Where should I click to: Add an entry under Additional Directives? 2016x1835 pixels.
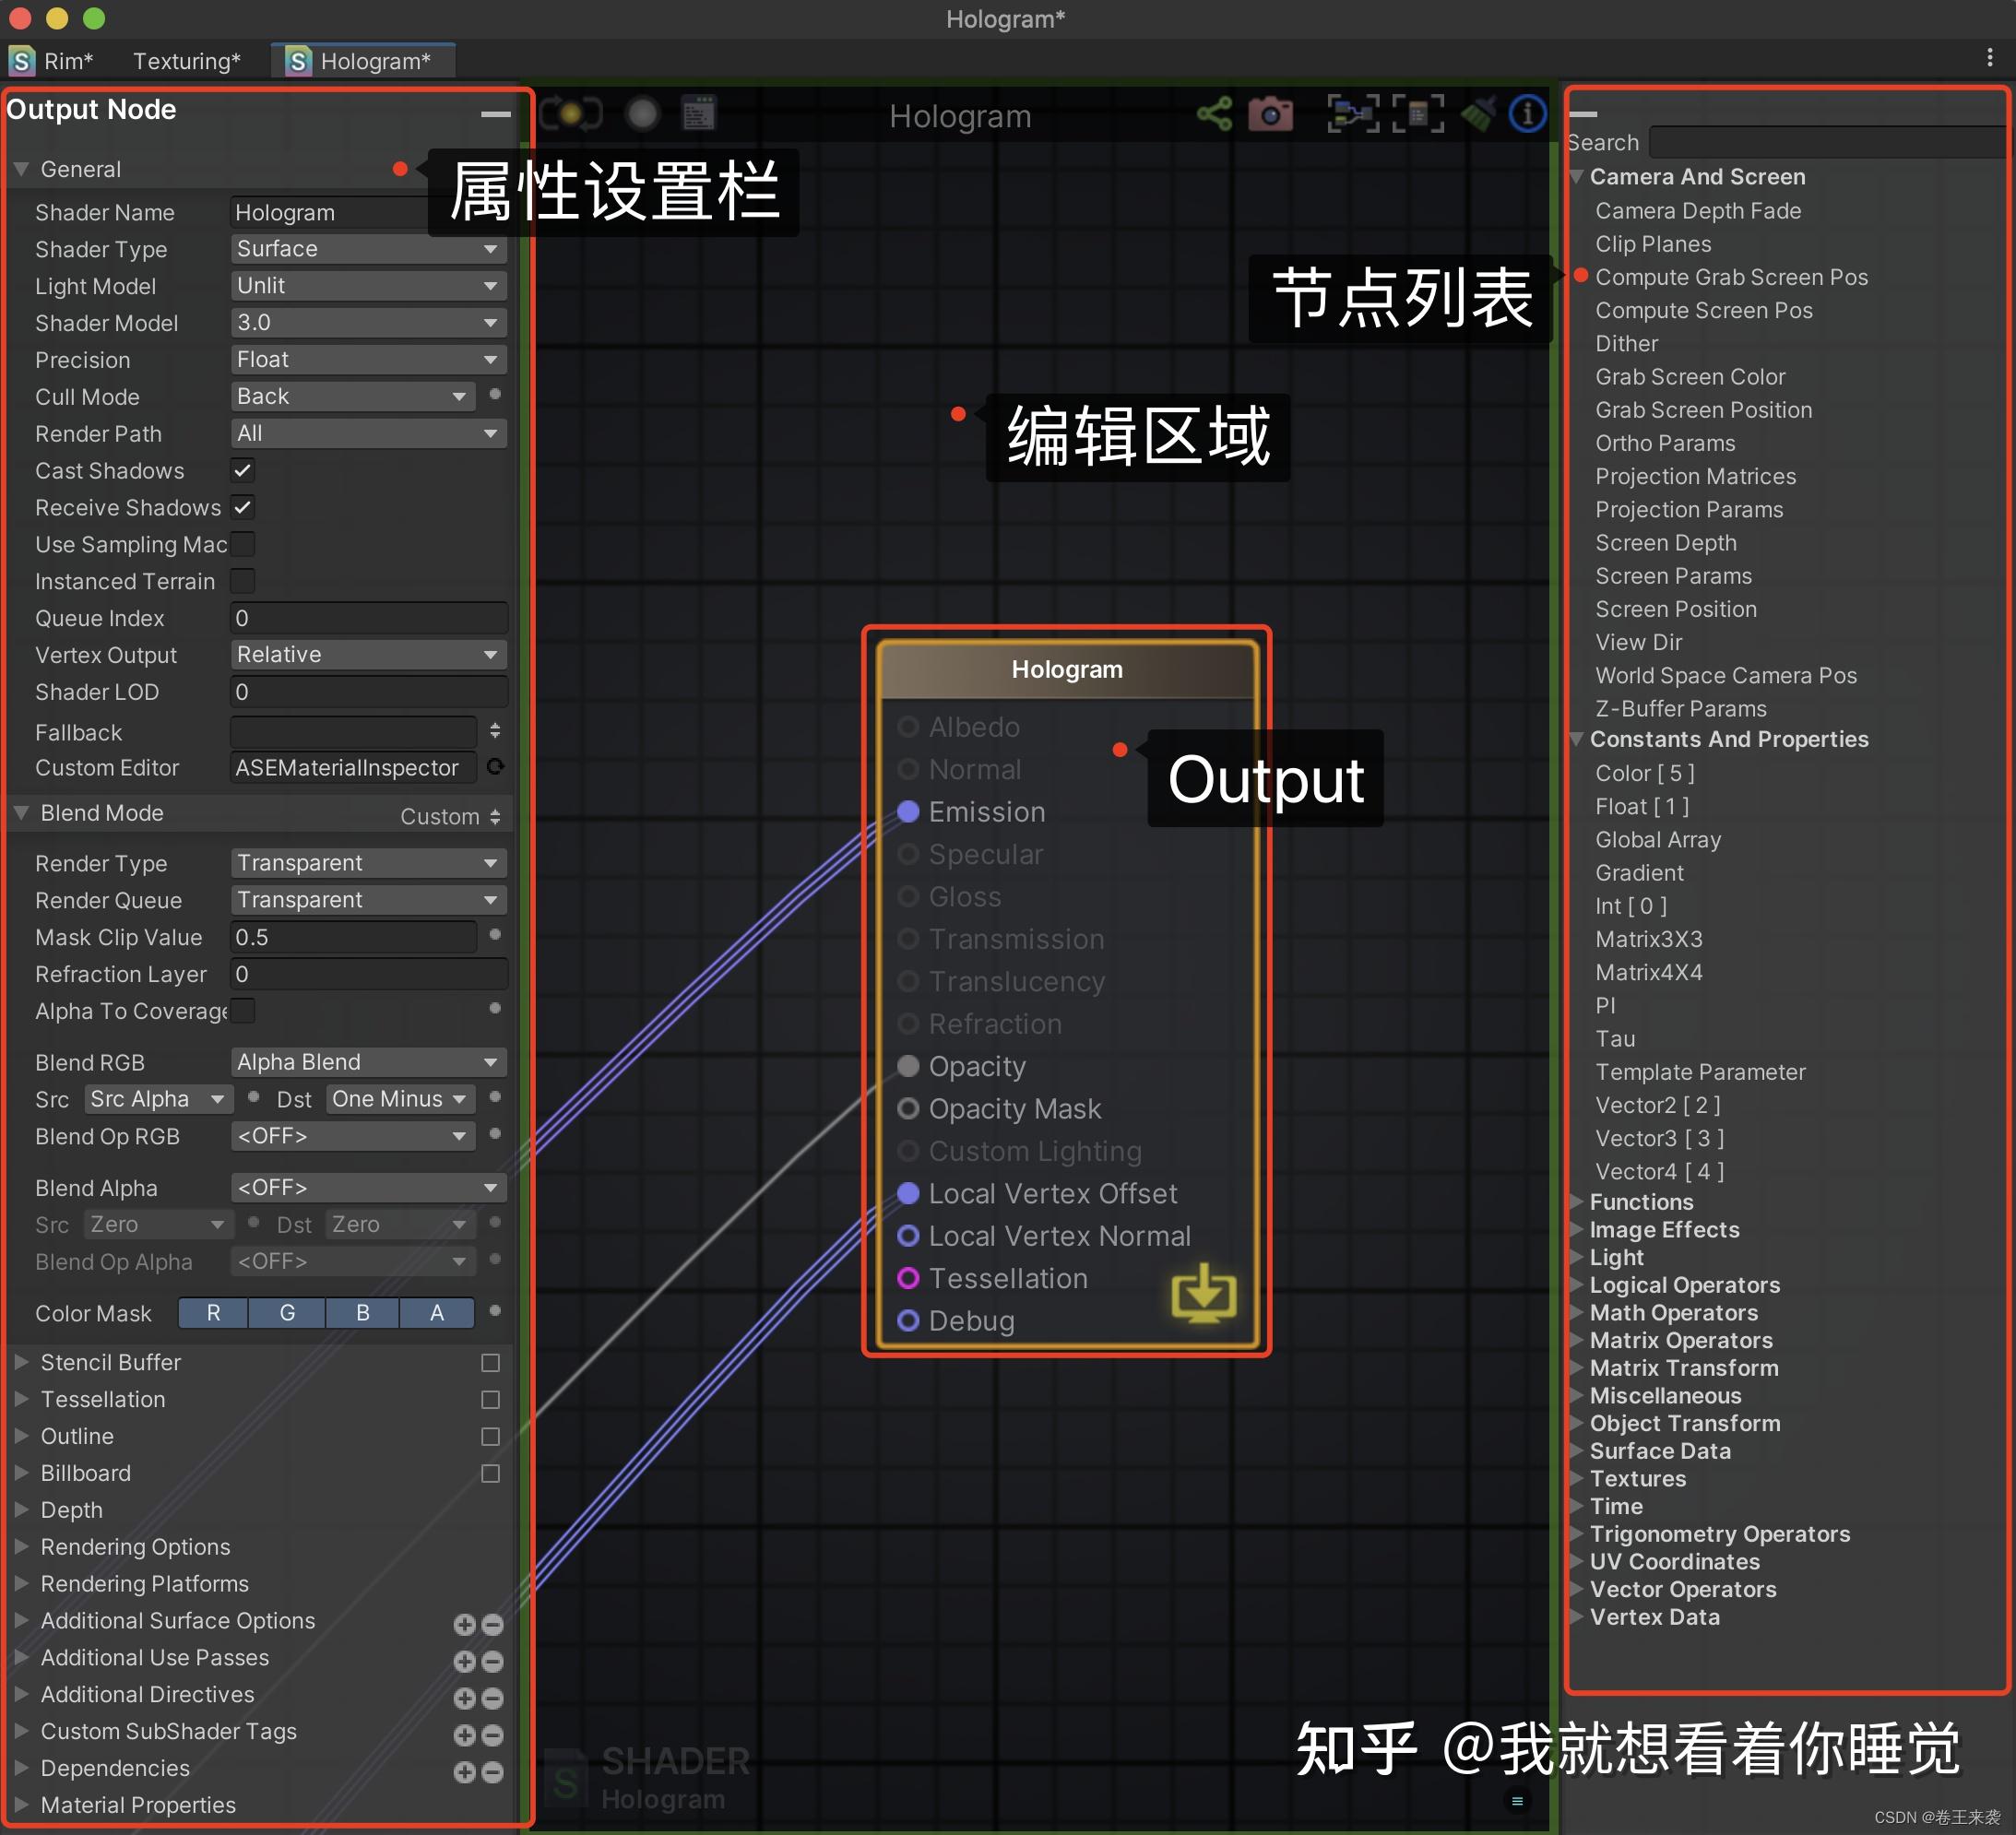(x=464, y=1698)
